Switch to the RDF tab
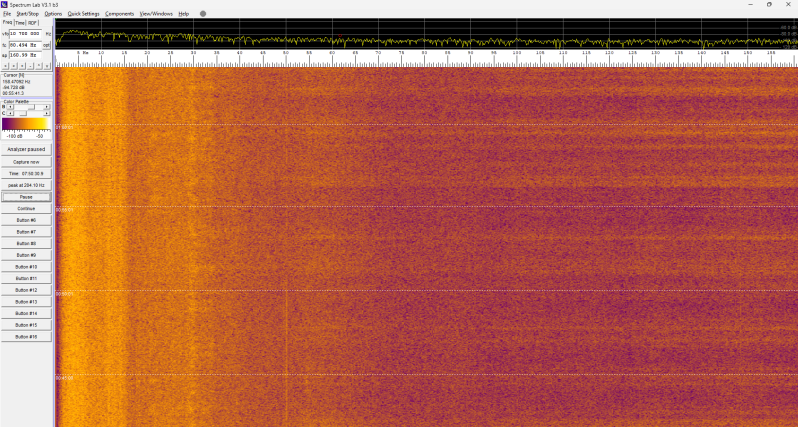This screenshot has height=427, width=798. pyautogui.click(x=33, y=23)
